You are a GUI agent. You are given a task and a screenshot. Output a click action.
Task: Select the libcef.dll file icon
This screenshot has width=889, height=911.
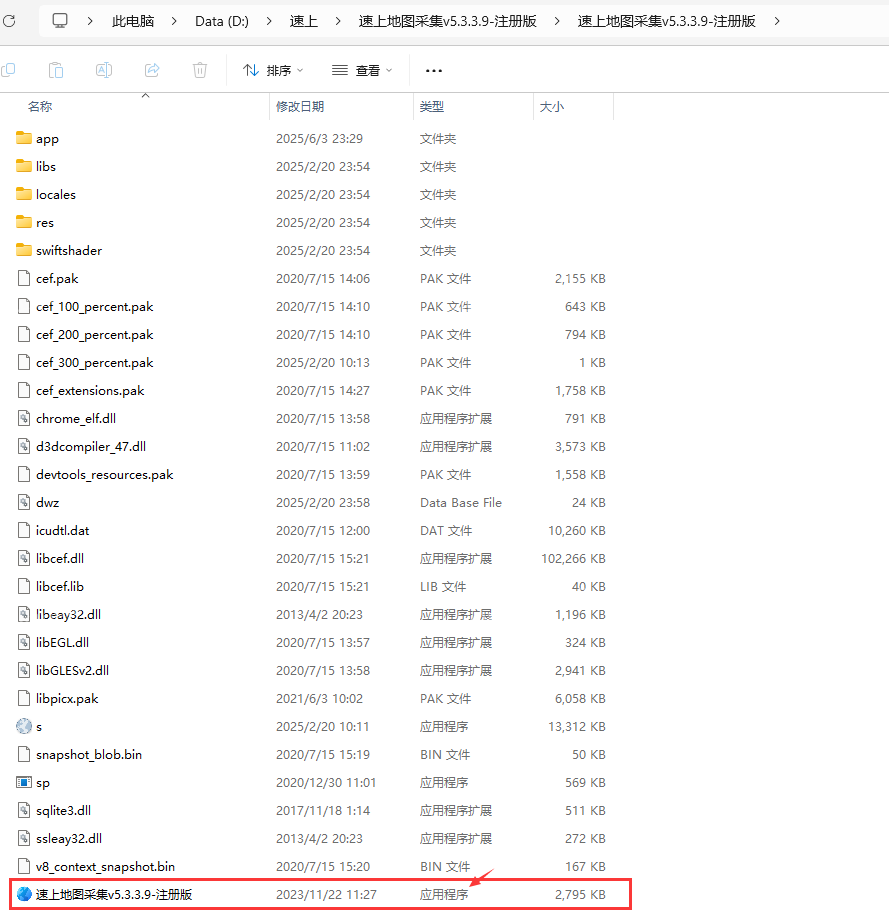point(24,558)
